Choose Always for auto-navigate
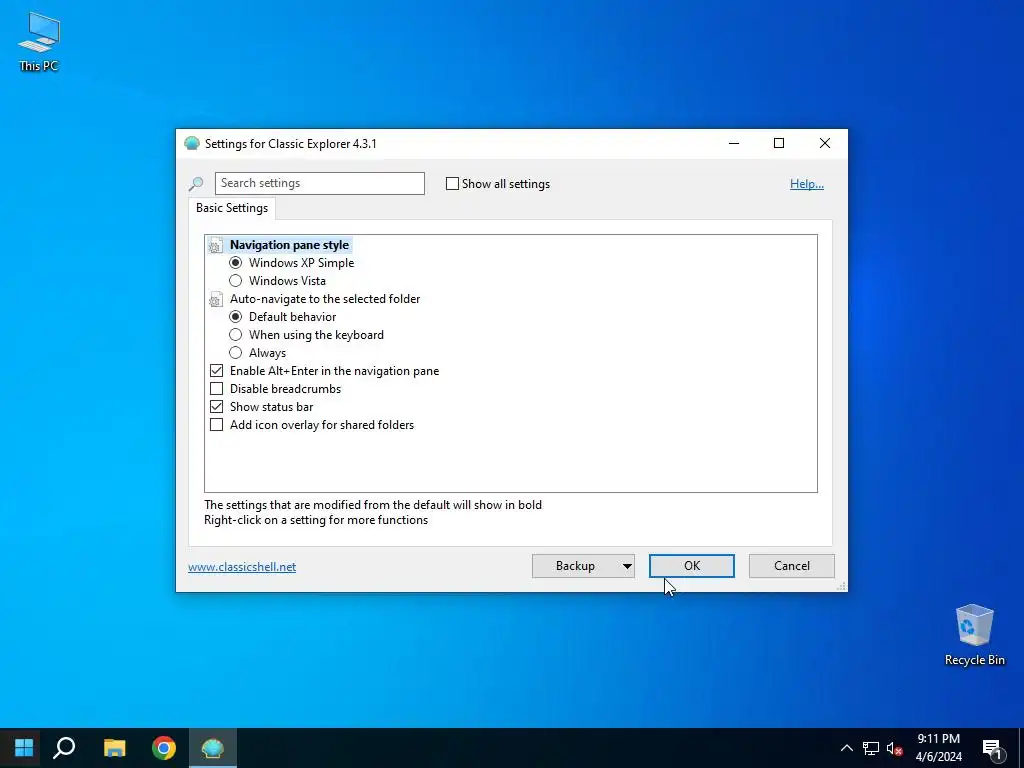The width and height of the screenshot is (1024, 768). [x=236, y=353]
